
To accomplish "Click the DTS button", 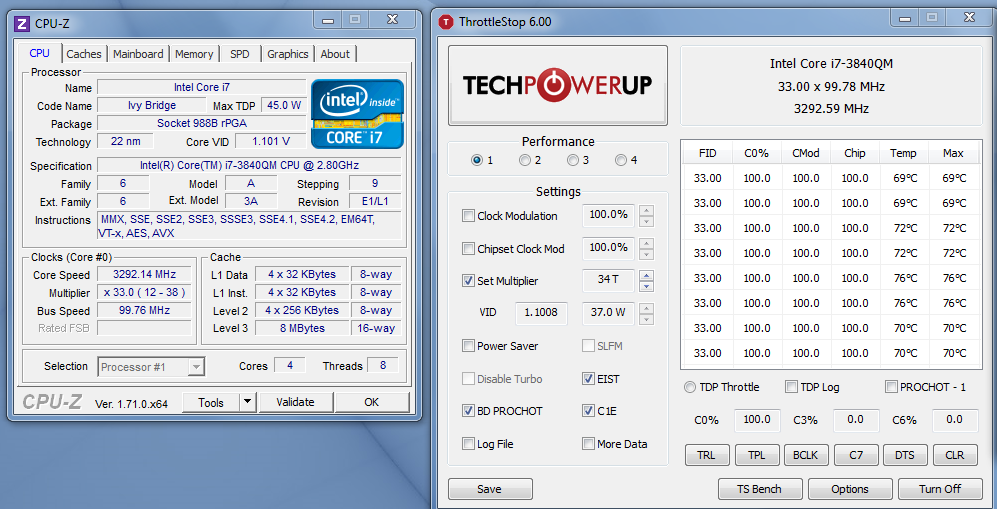I will (x=905, y=455).
